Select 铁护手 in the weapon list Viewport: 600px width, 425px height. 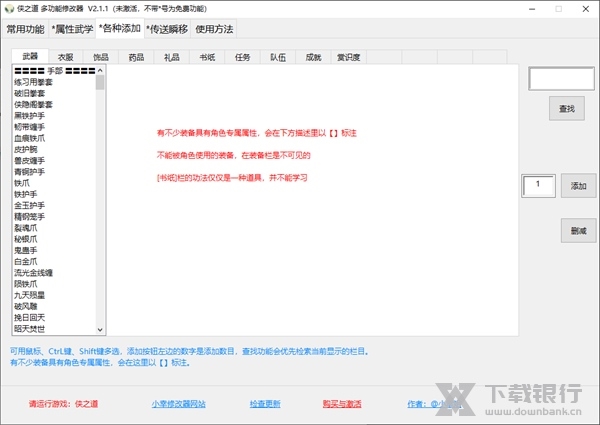click(54, 194)
